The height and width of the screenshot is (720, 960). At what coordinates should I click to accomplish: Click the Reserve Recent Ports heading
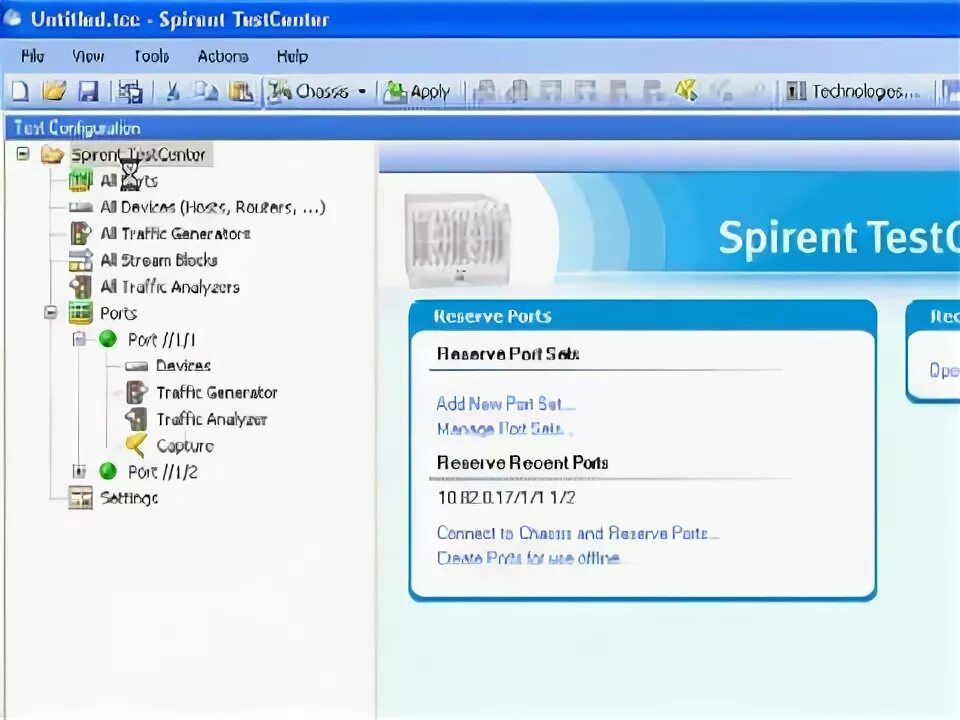pos(522,462)
